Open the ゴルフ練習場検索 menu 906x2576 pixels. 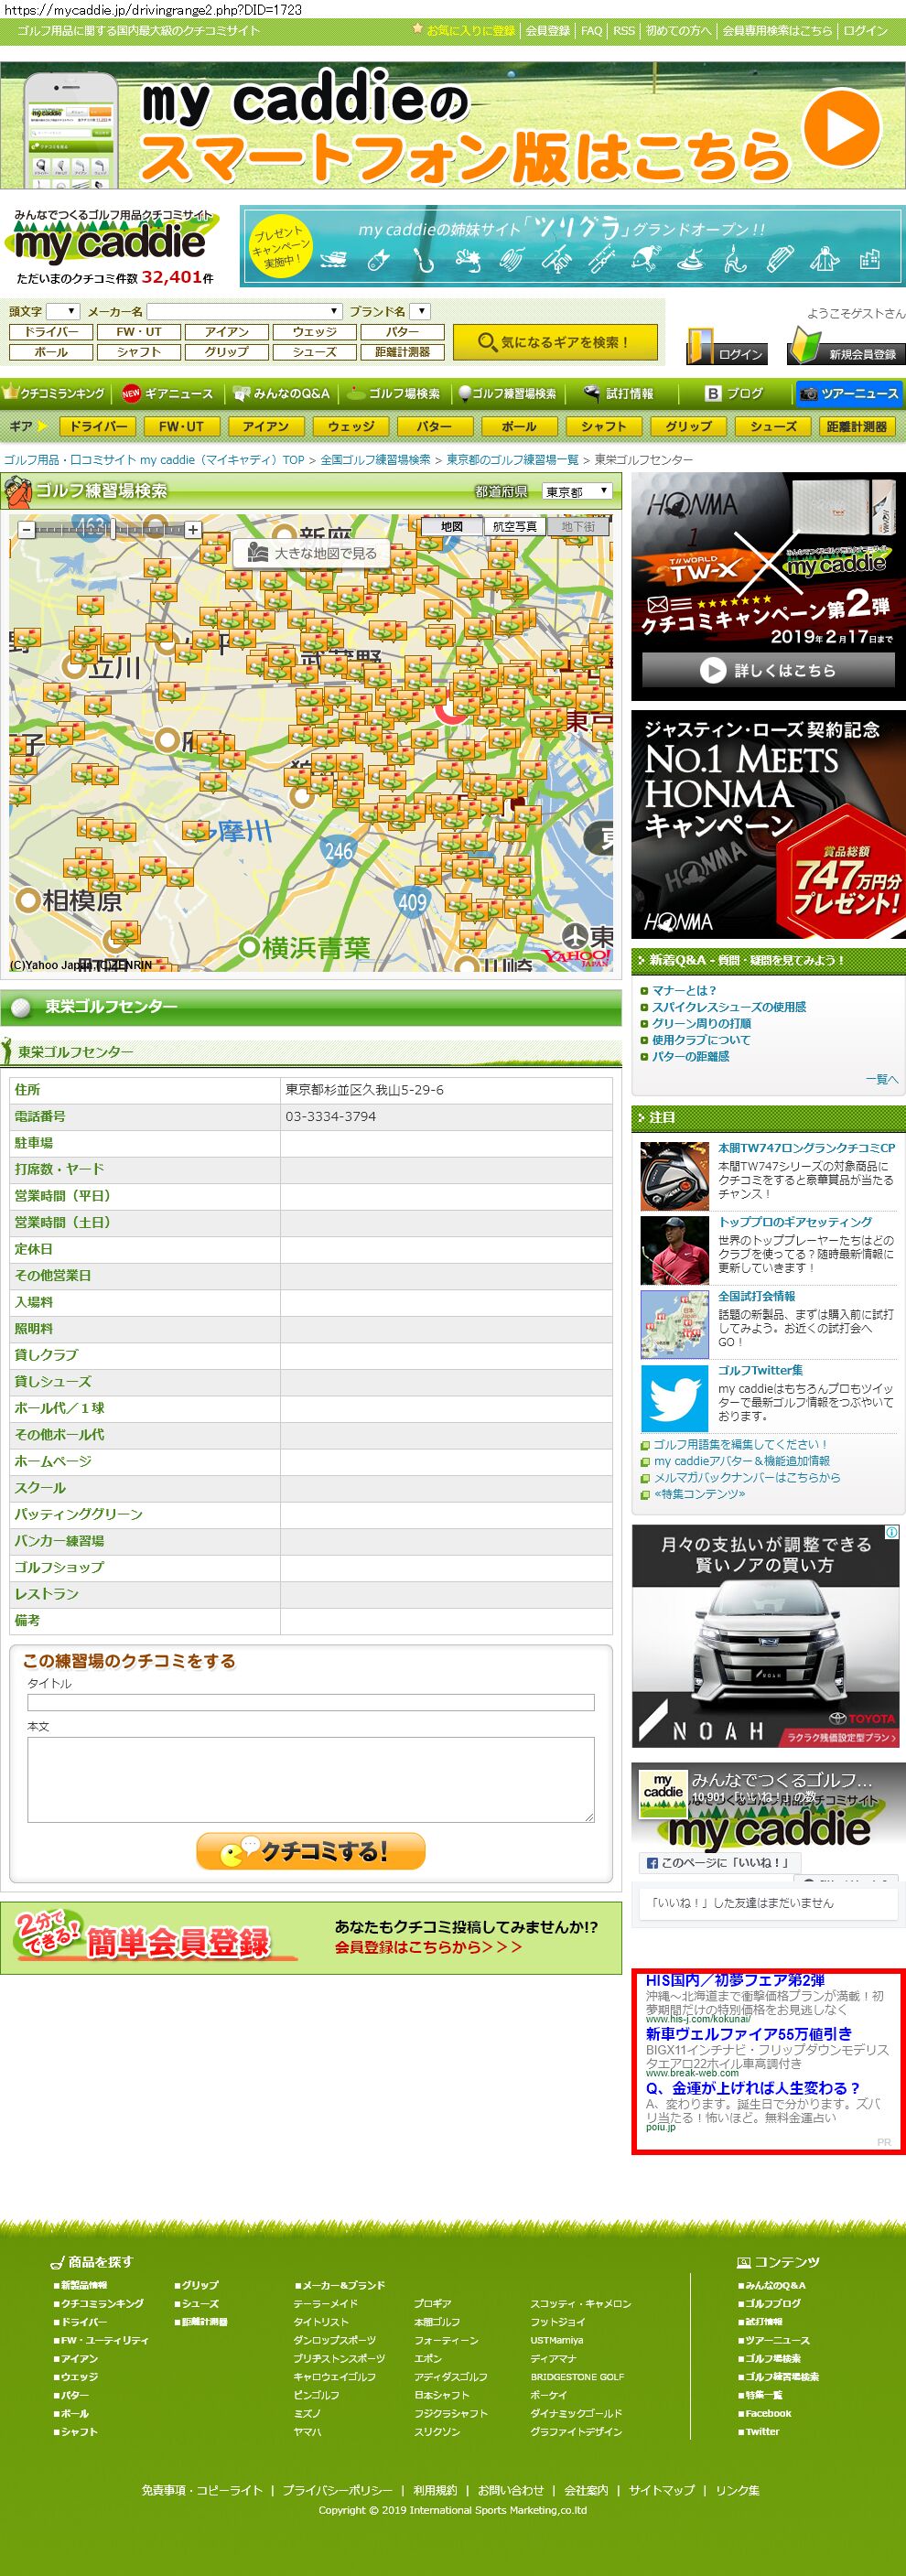(x=507, y=394)
